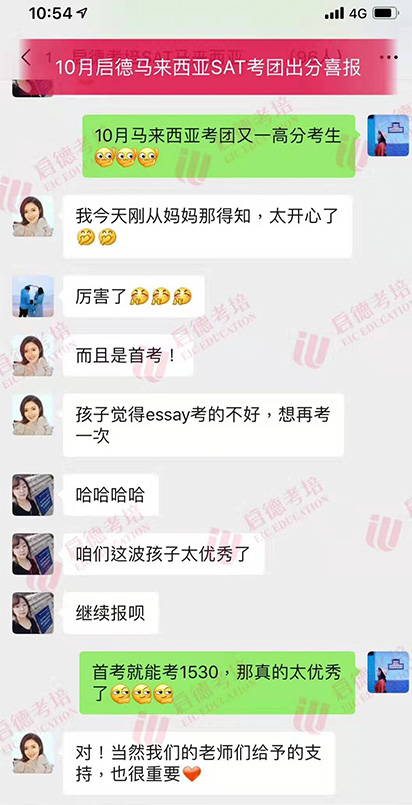This screenshot has height=805, width=412.
Task: Tap the avatar beside '继续报呗' message
Action: (x=33, y=612)
